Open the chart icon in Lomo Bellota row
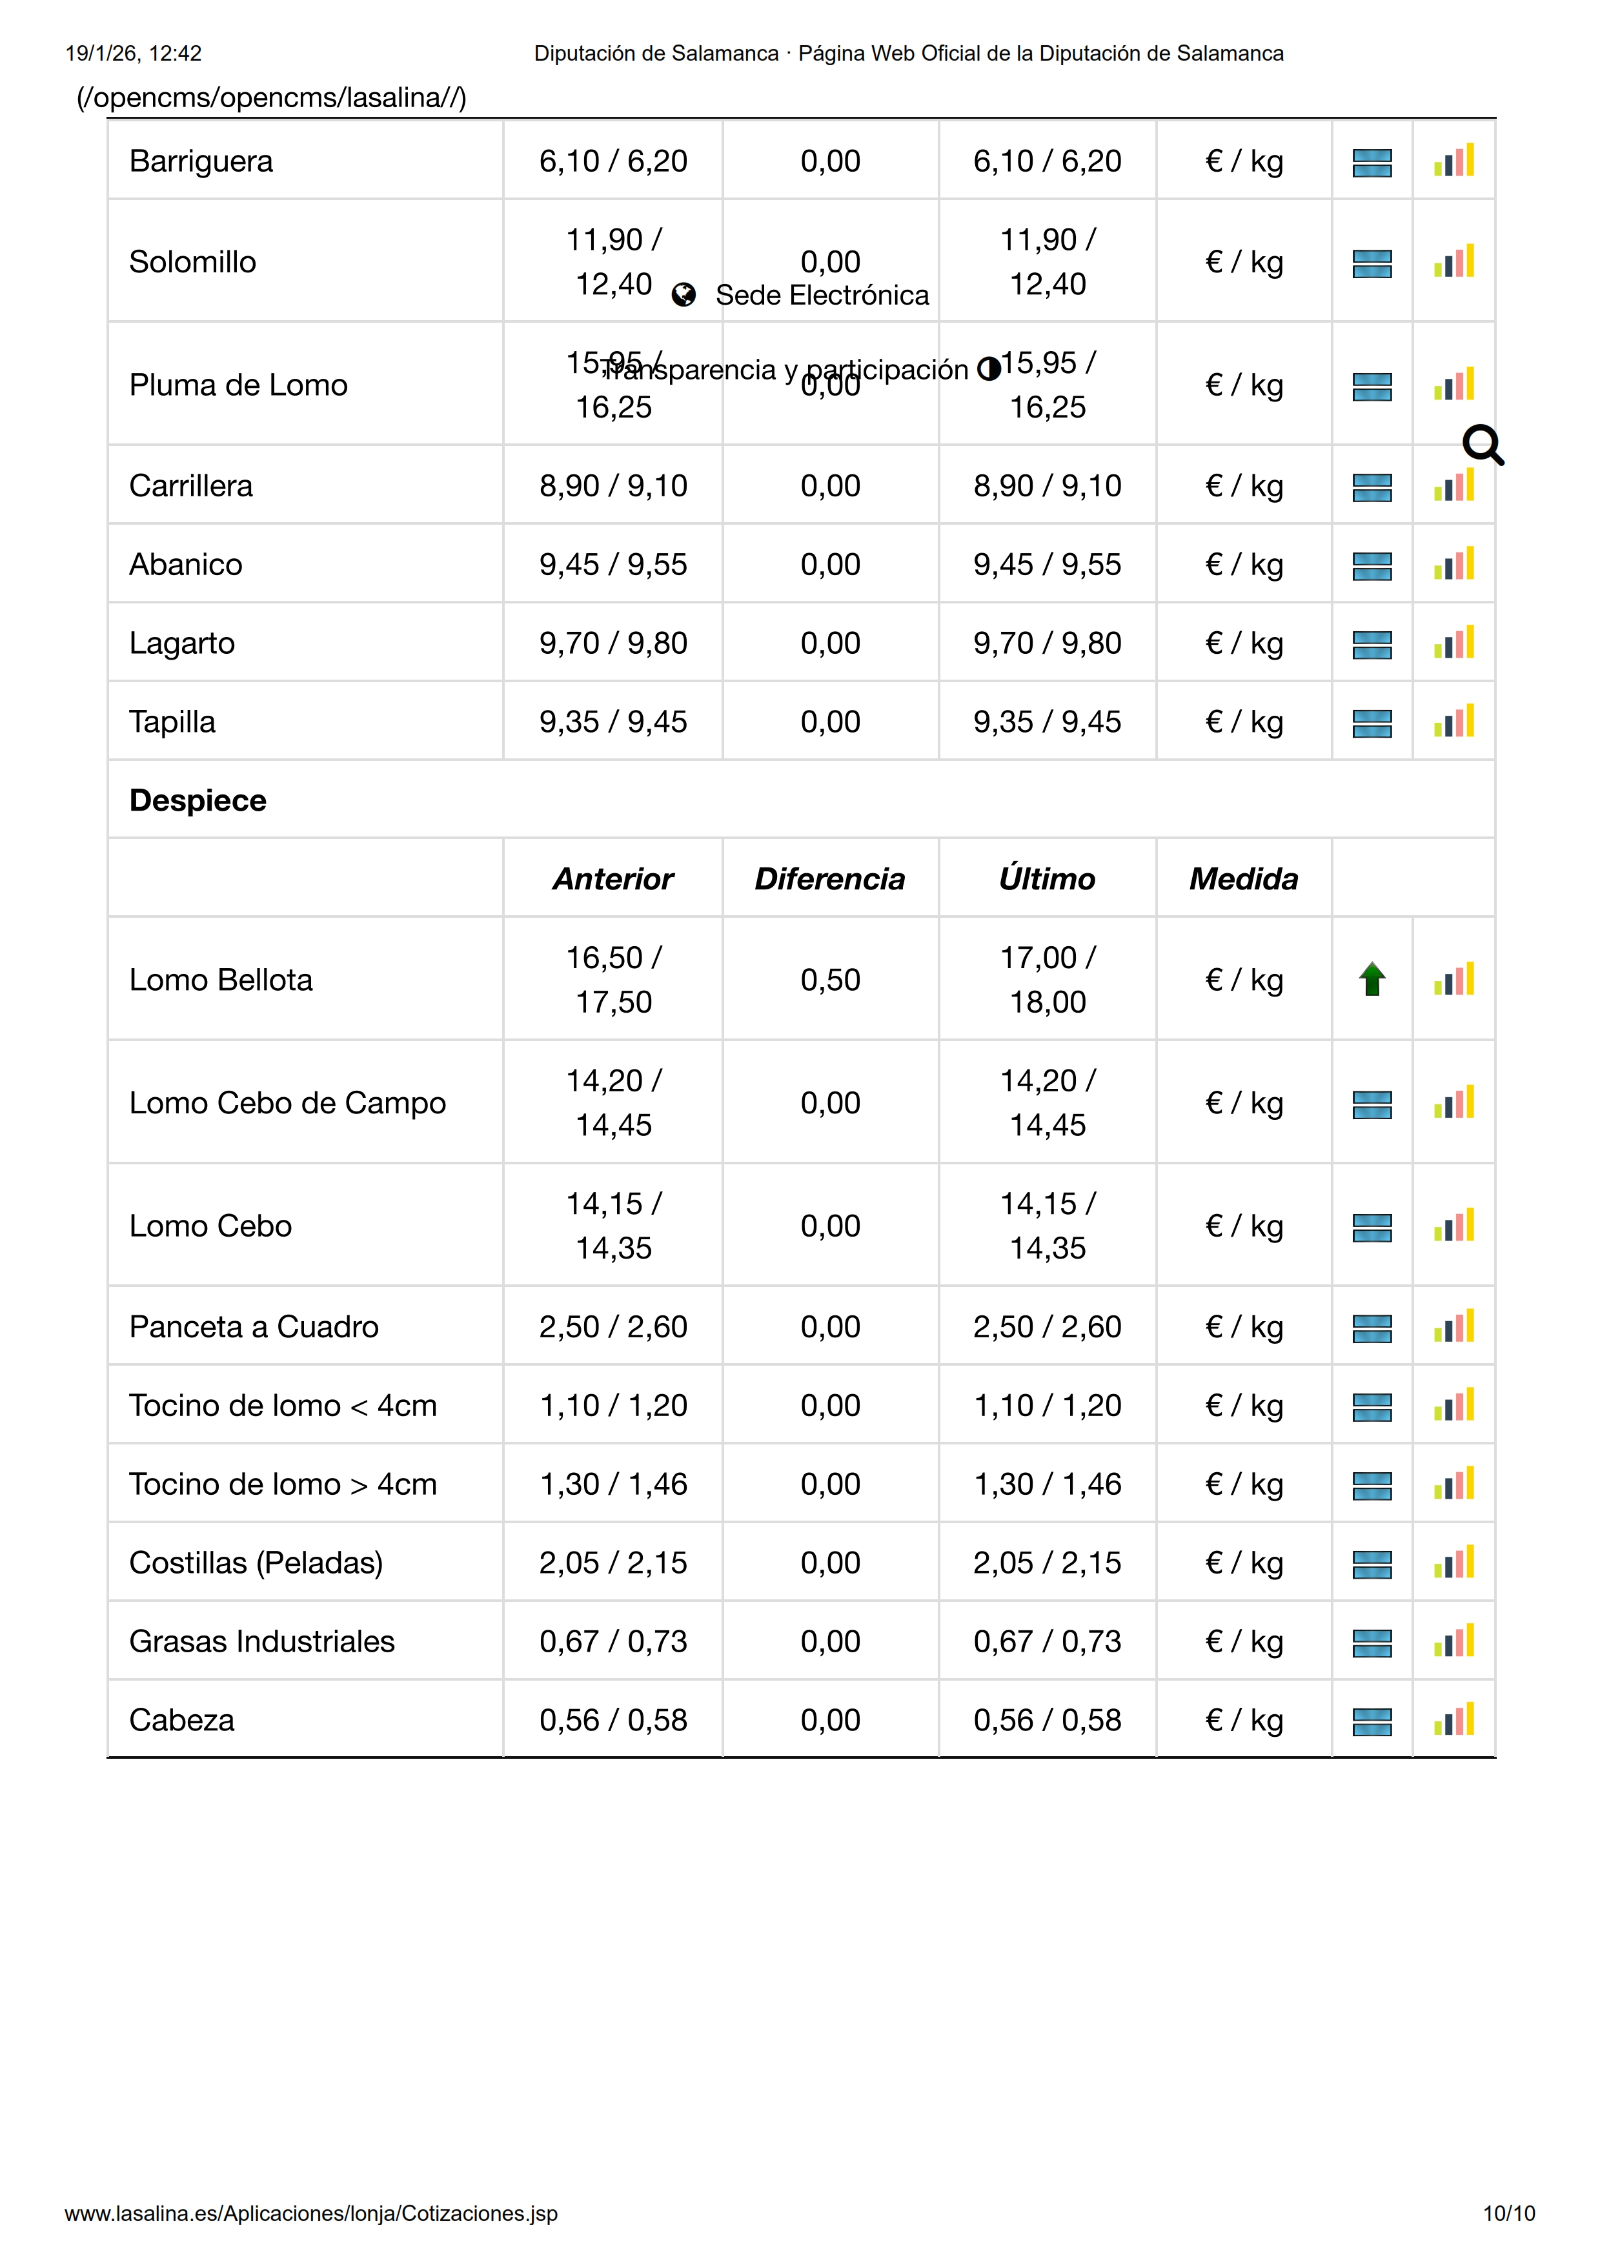This screenshot has height=2264, width=1600. click(1453, 979)
